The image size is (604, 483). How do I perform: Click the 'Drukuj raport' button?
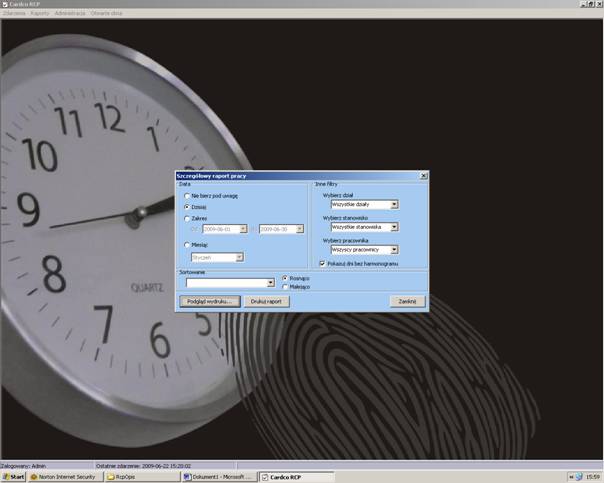click(266, 302)
